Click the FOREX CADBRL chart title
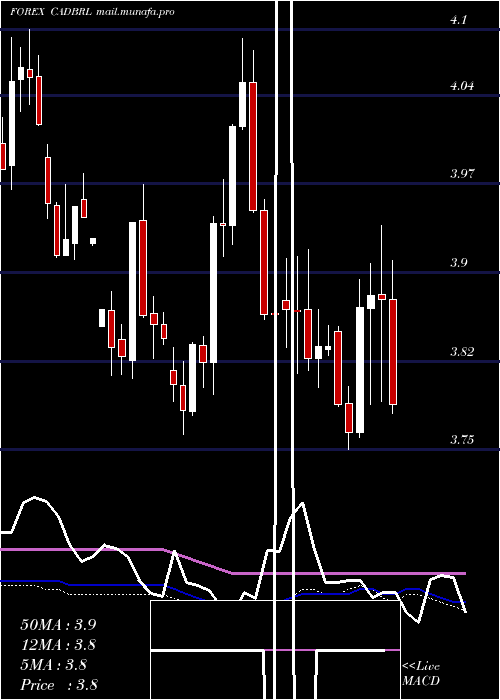Image resolution: width=500 pixels, height=700 pixels. (51, 12)
